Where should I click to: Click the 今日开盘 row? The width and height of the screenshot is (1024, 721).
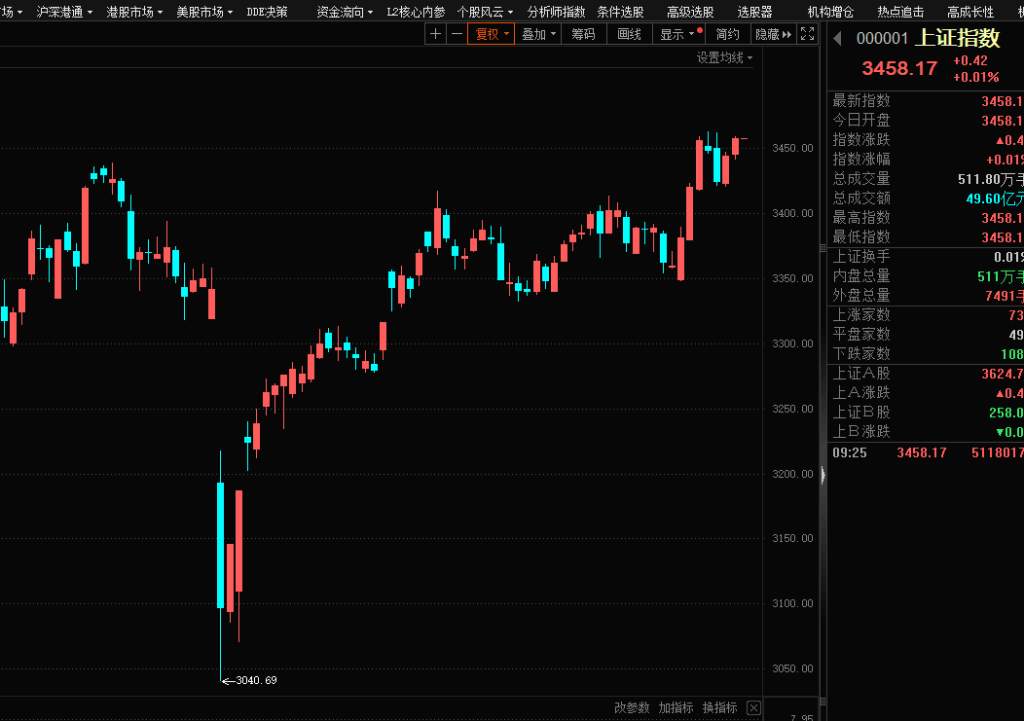click(925, 120)
